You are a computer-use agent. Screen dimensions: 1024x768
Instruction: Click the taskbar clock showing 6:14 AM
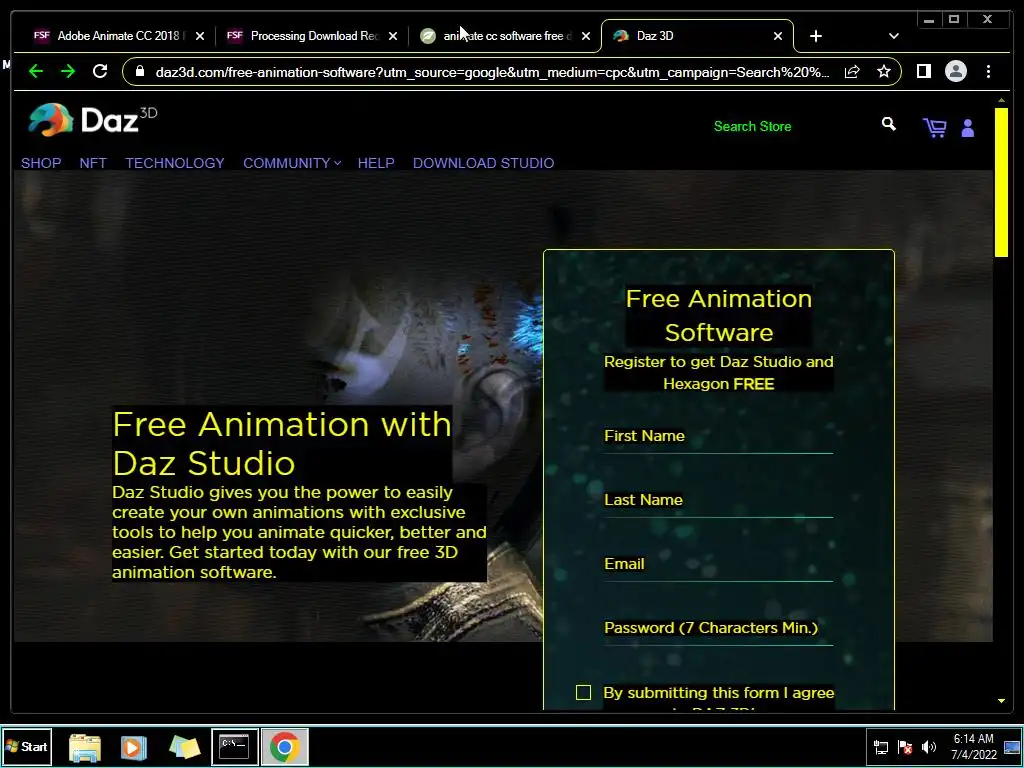click(974, 746)
